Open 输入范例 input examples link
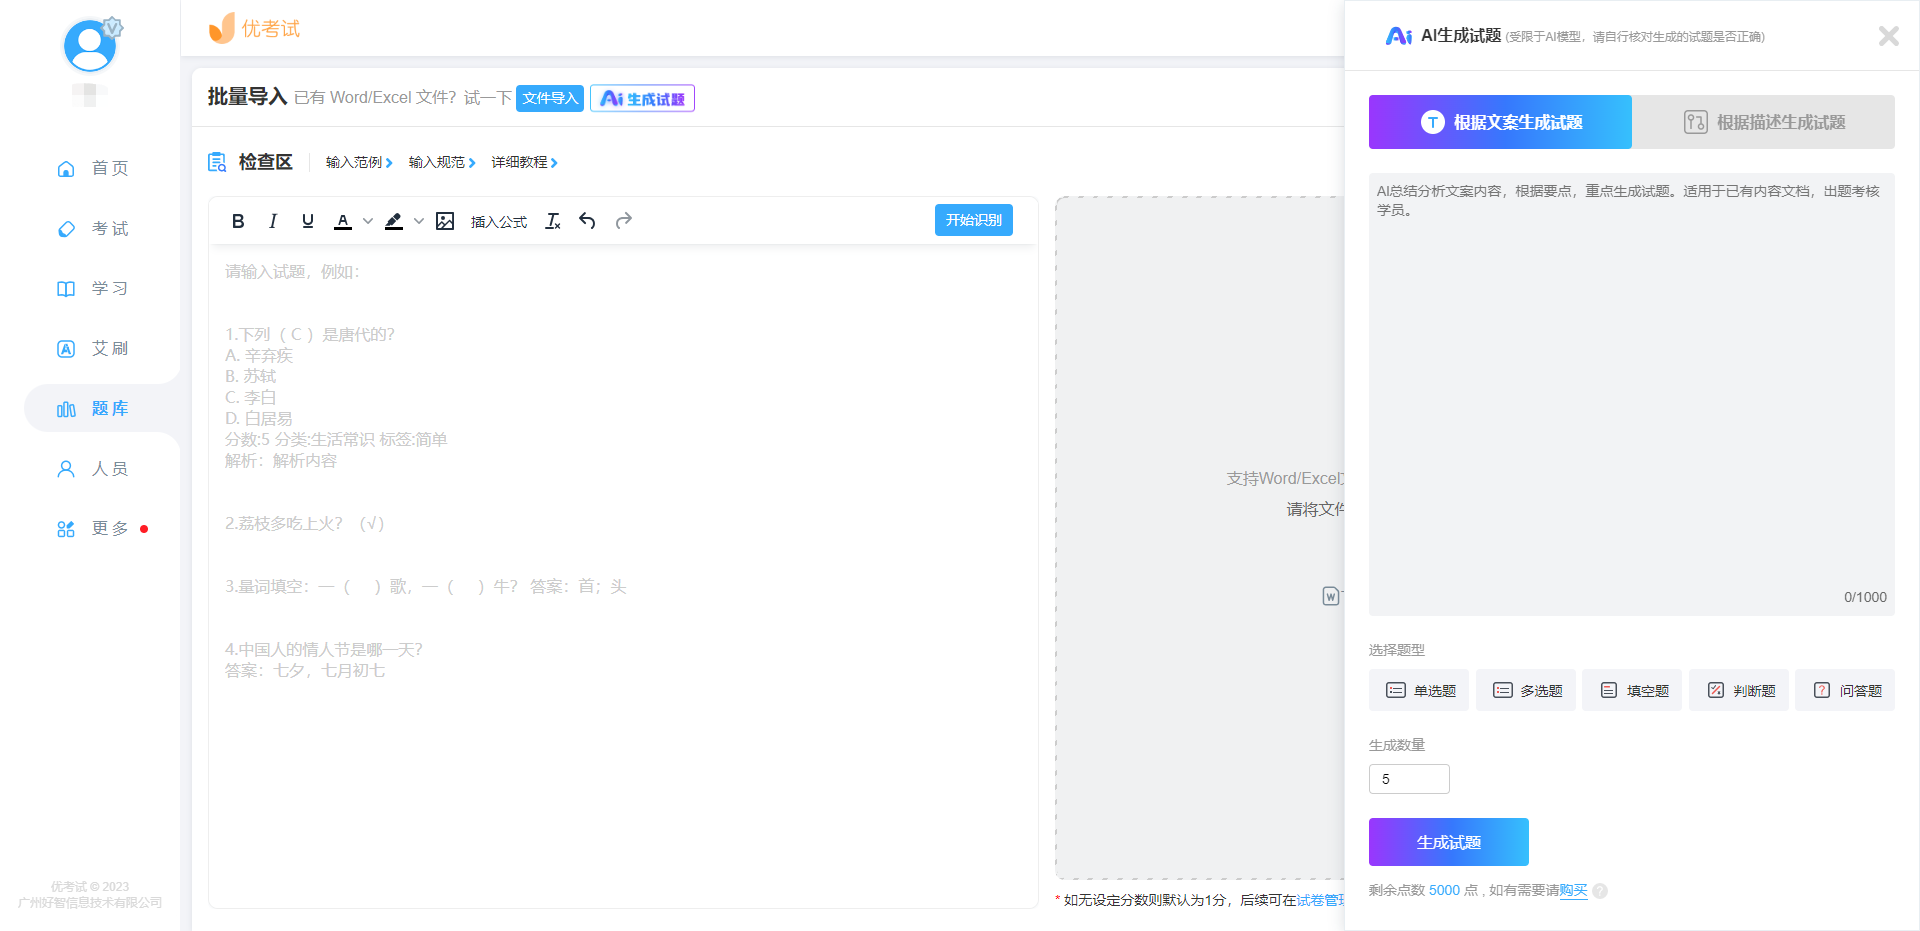The height and width of the screenshot is (931, 1920). click(x=359, y=162)
